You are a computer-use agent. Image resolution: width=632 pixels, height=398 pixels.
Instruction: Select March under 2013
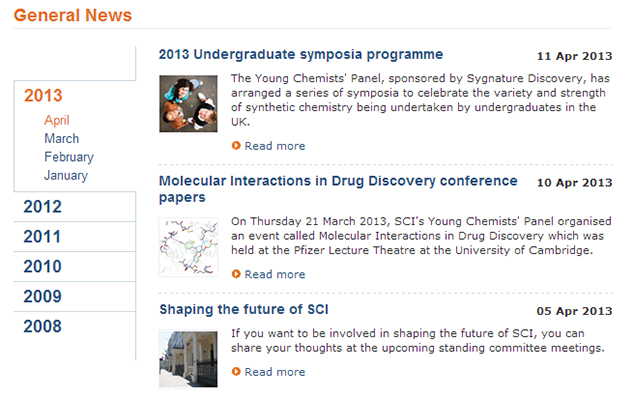click(x=62, y=138)
